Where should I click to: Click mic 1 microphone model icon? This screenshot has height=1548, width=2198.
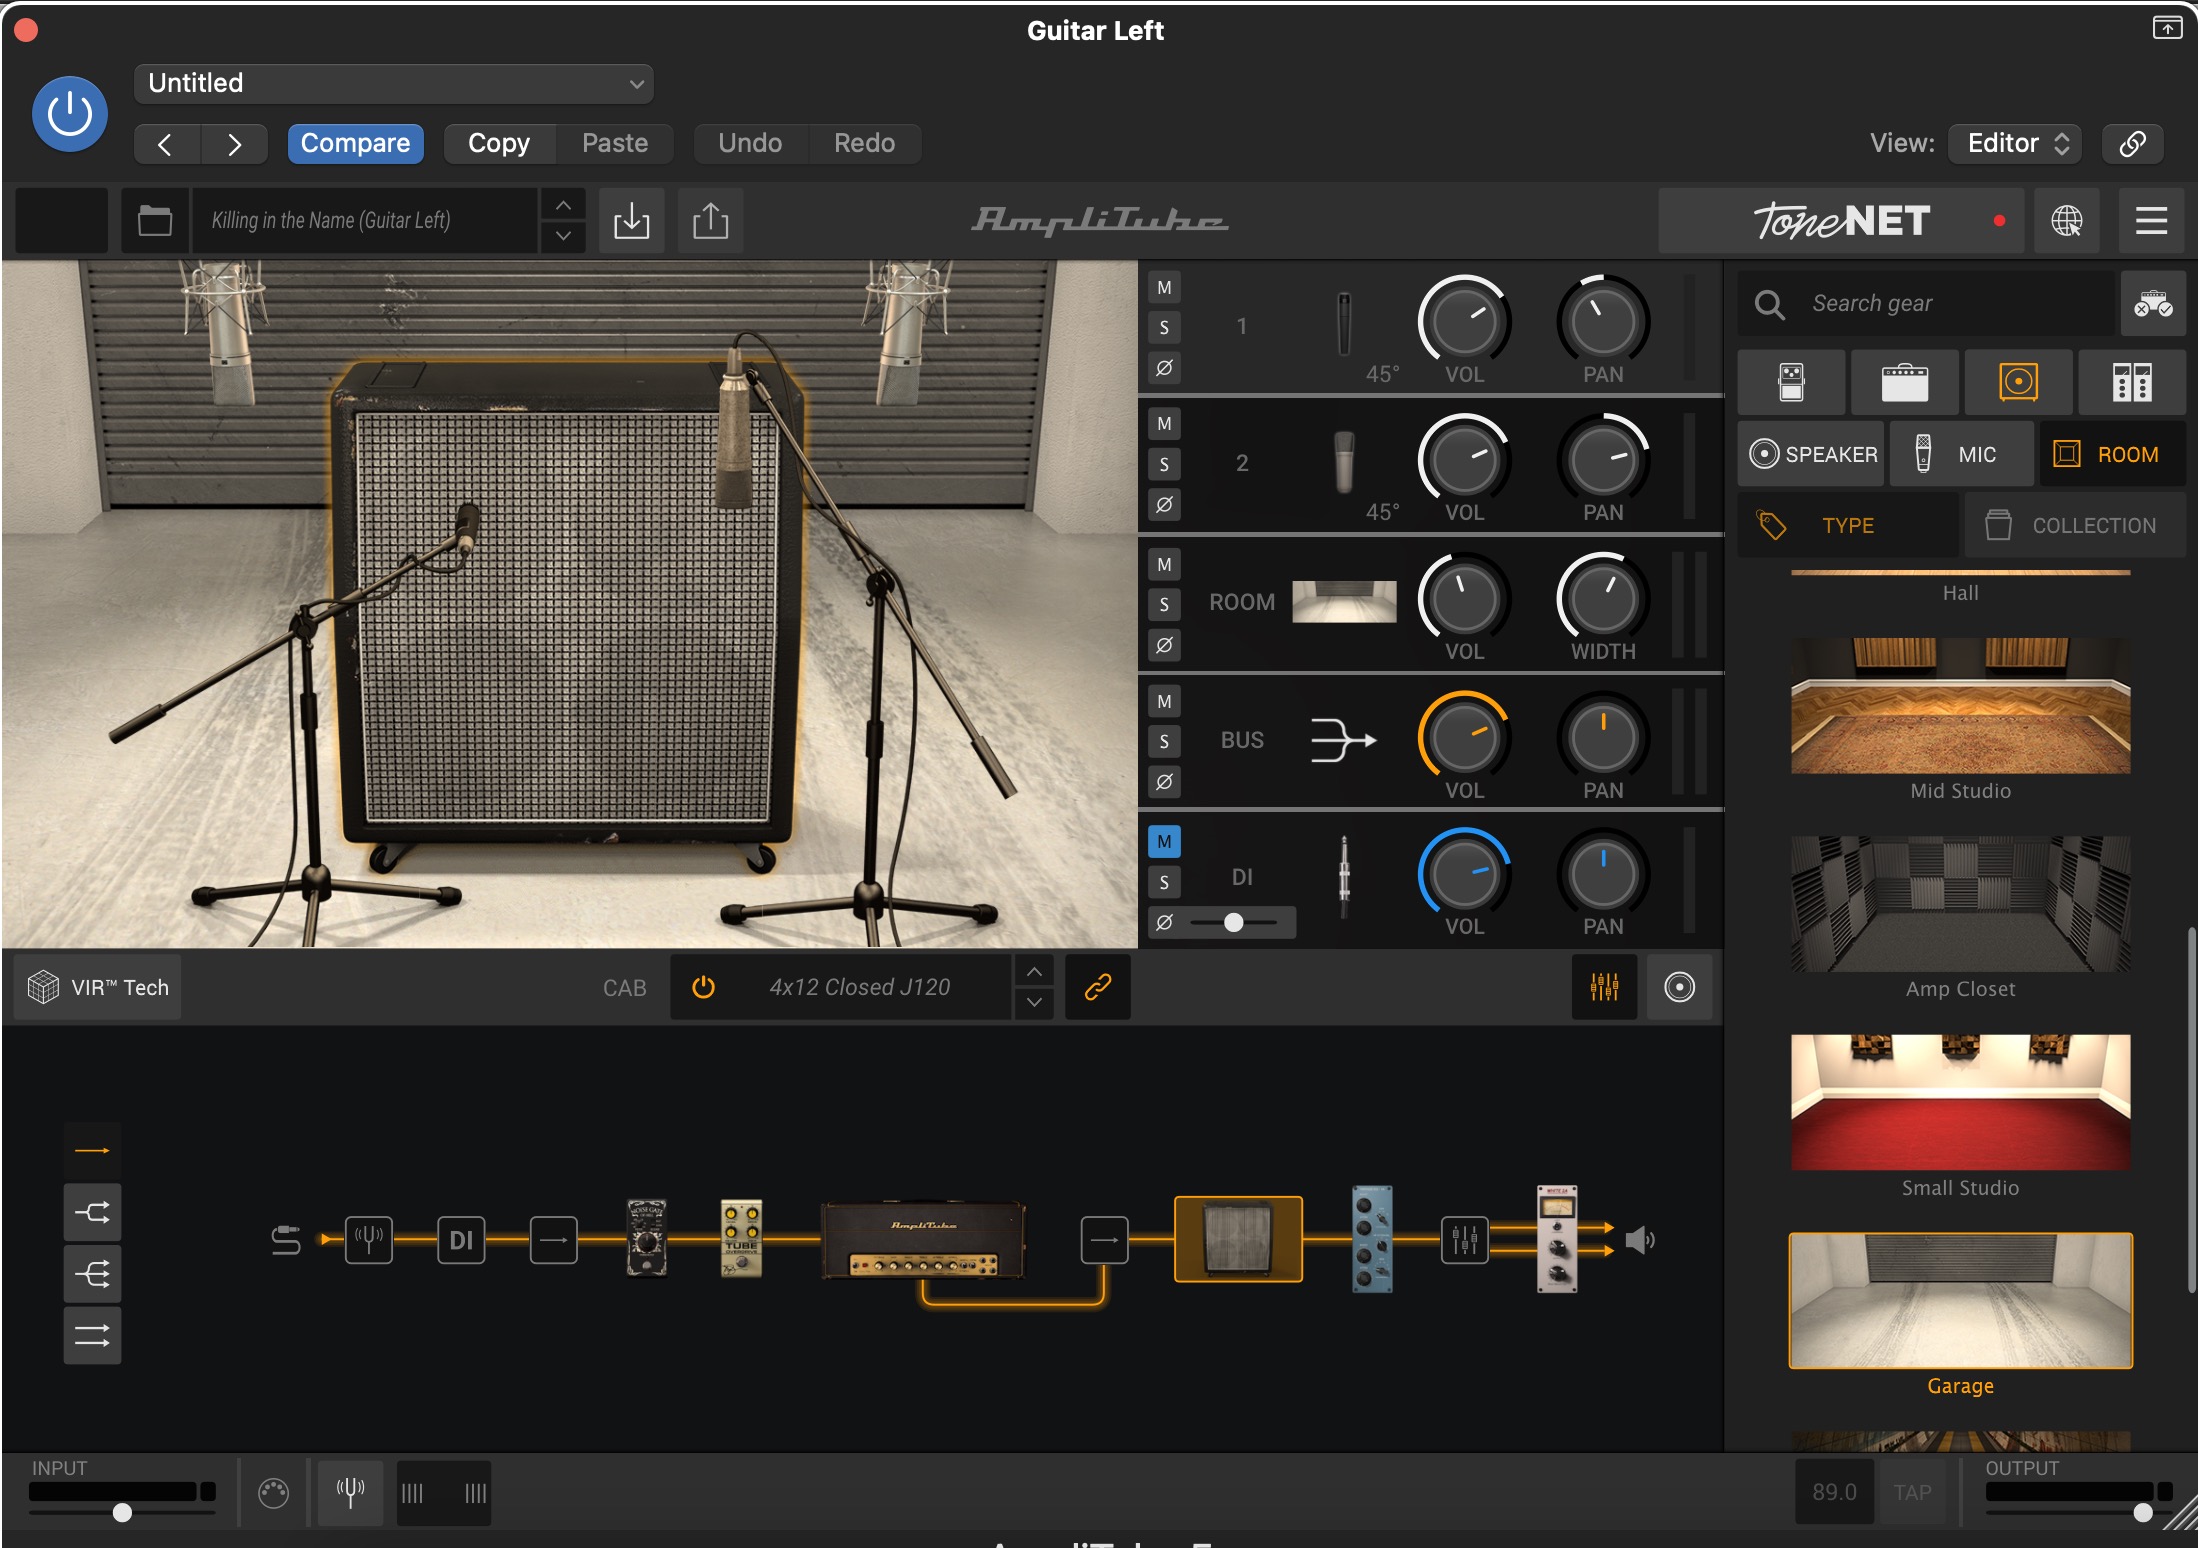click(1344, 323)
